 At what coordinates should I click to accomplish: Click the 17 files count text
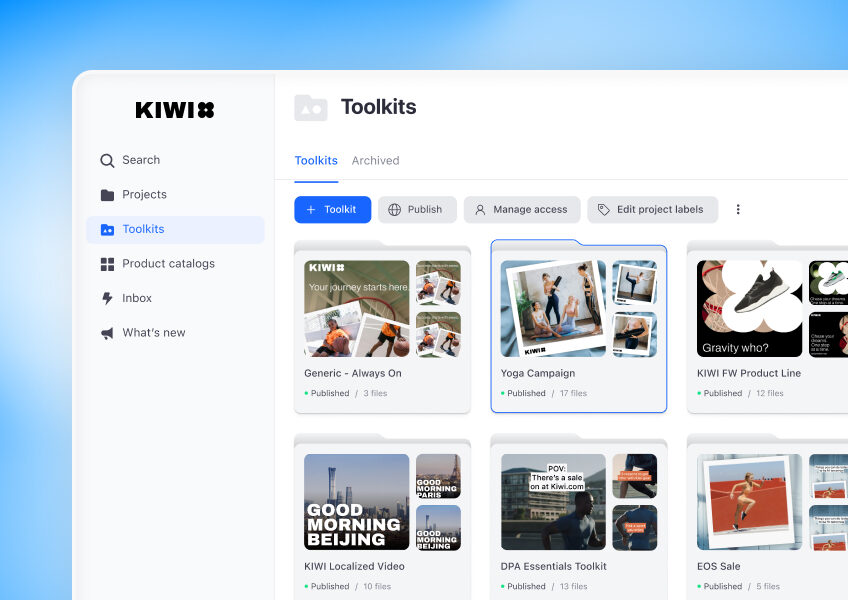coord(573,393)
